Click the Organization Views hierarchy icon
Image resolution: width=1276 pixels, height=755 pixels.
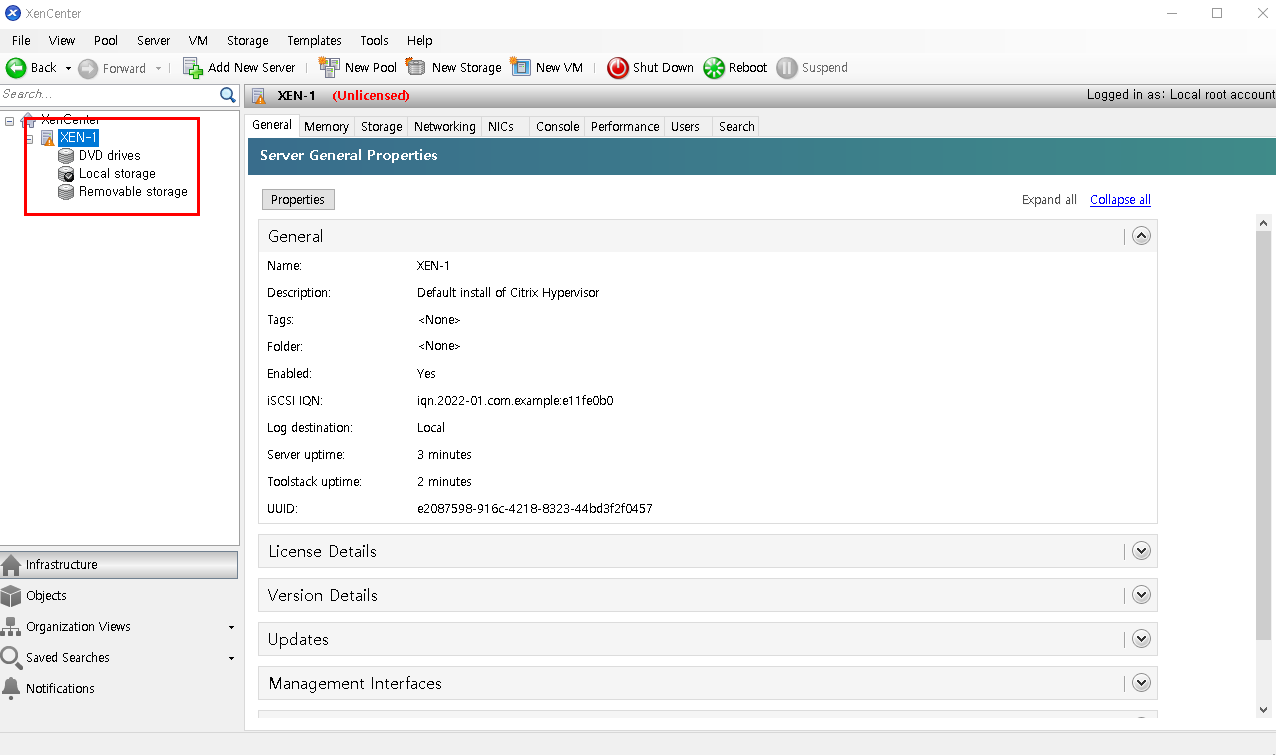coord(11,627)
